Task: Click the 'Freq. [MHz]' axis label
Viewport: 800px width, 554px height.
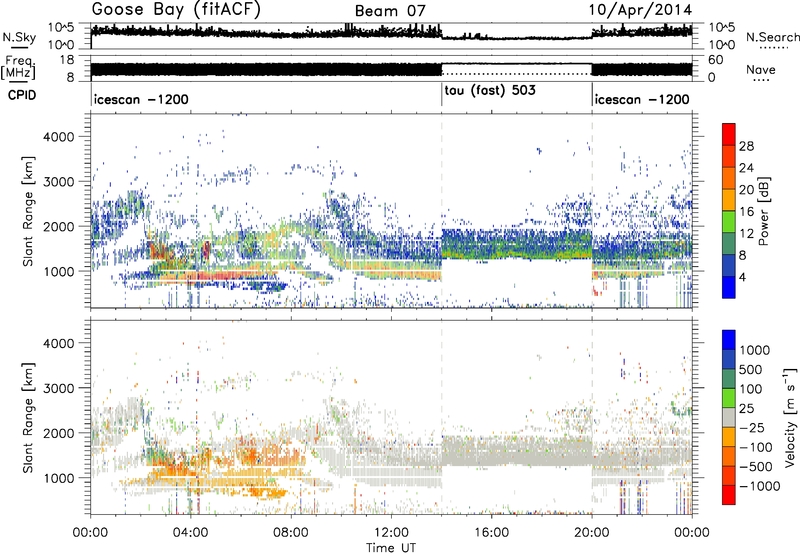Action: pos(18,68)
